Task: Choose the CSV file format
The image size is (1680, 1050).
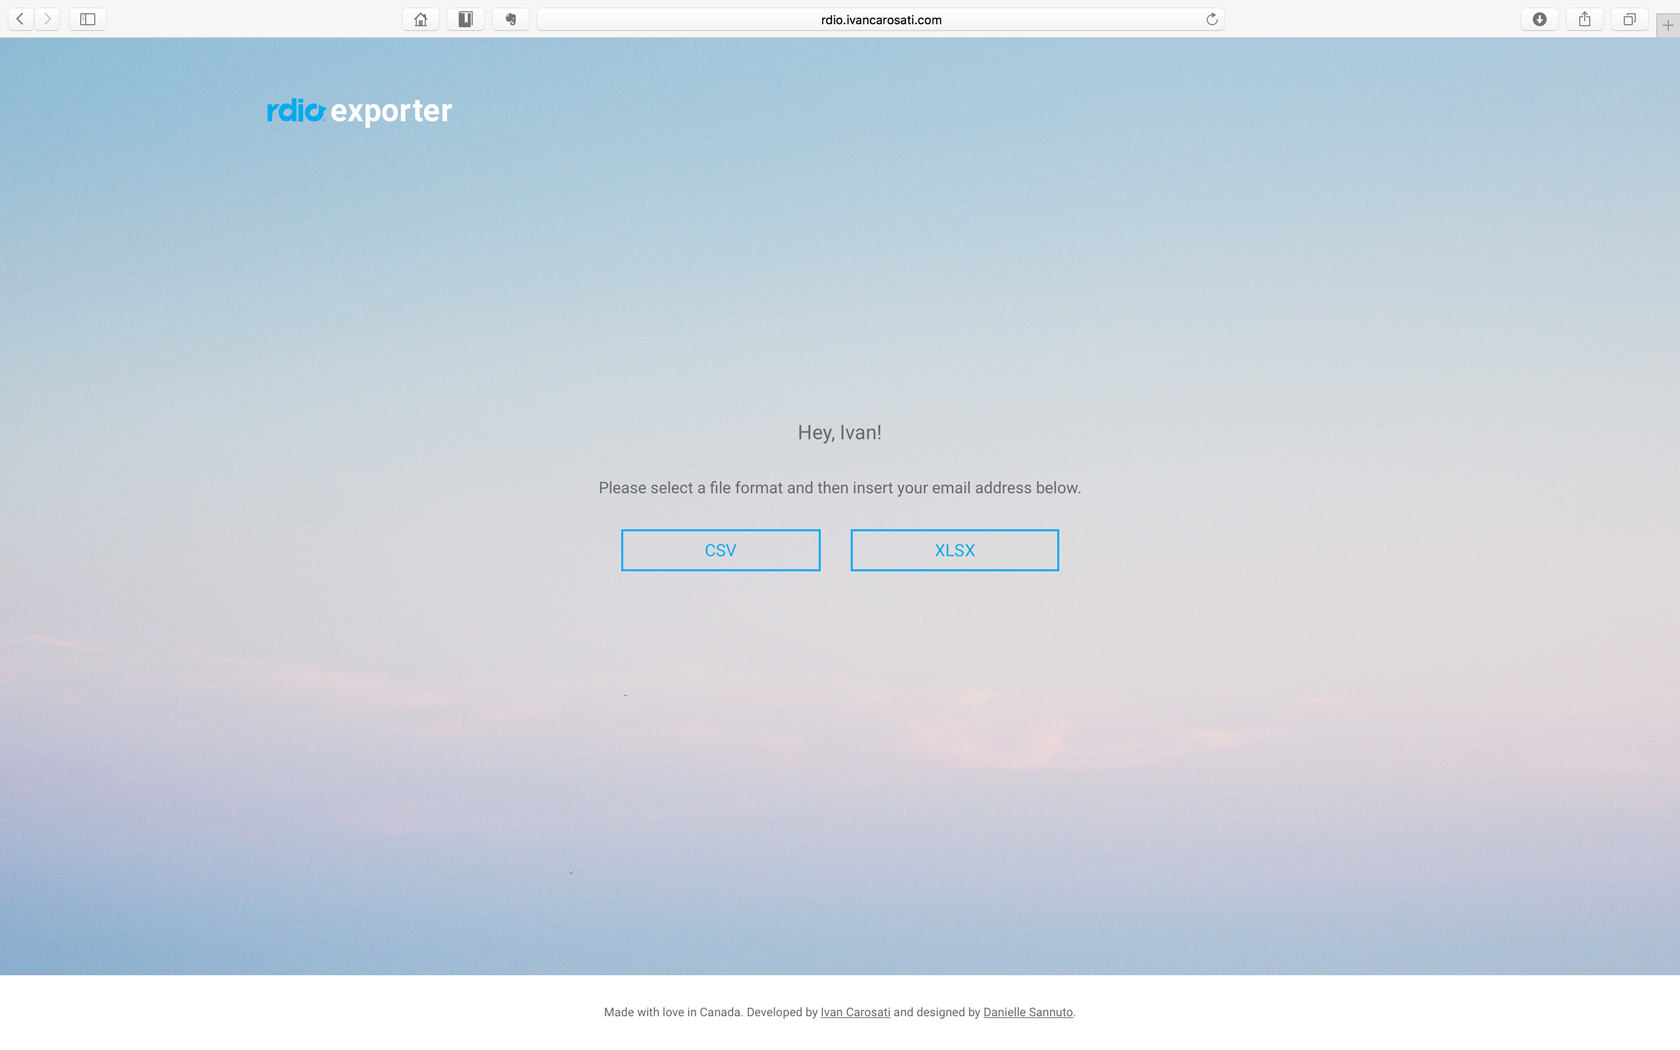Action: point(720,550)
